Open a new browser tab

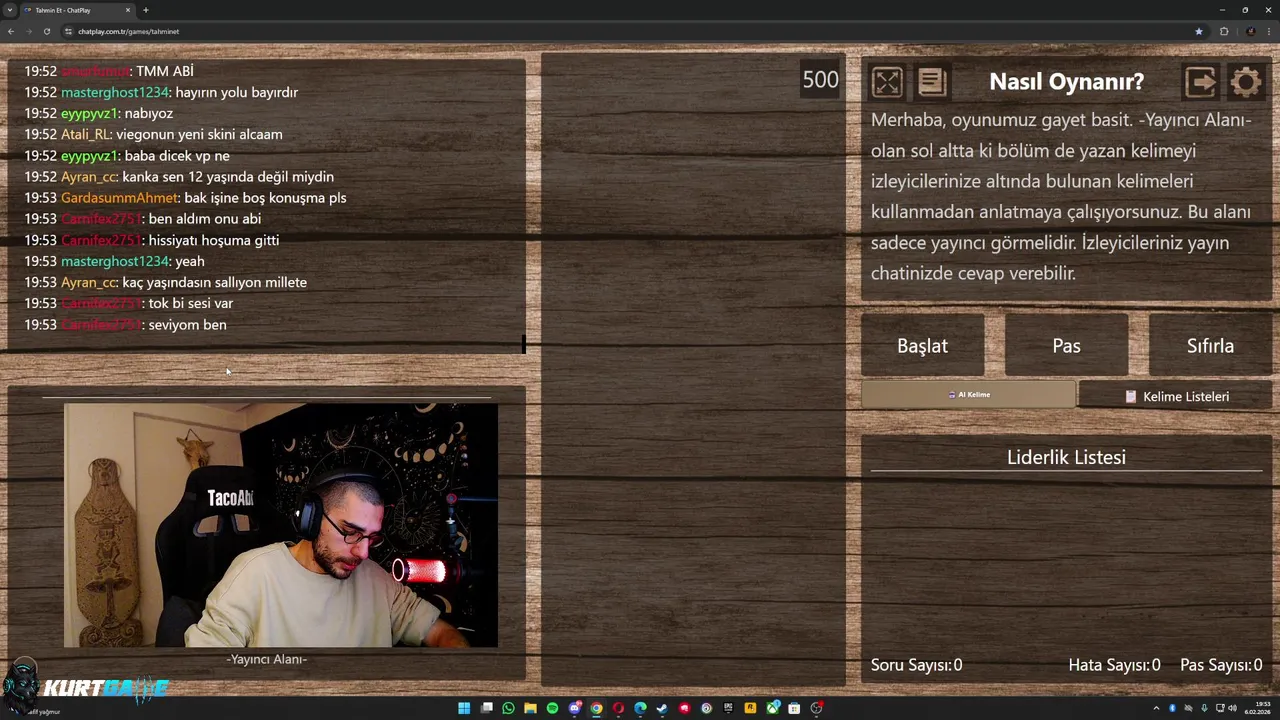point(146,10)
